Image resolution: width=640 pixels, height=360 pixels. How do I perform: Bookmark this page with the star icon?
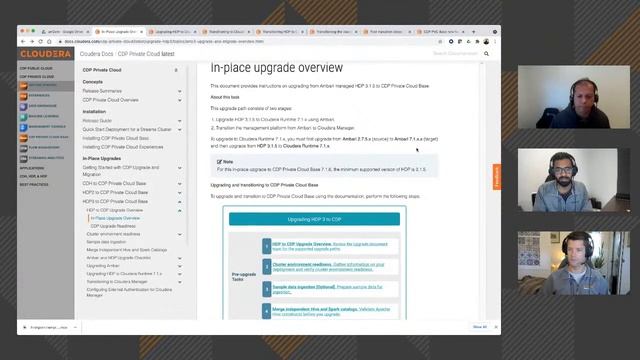(440, 42)
